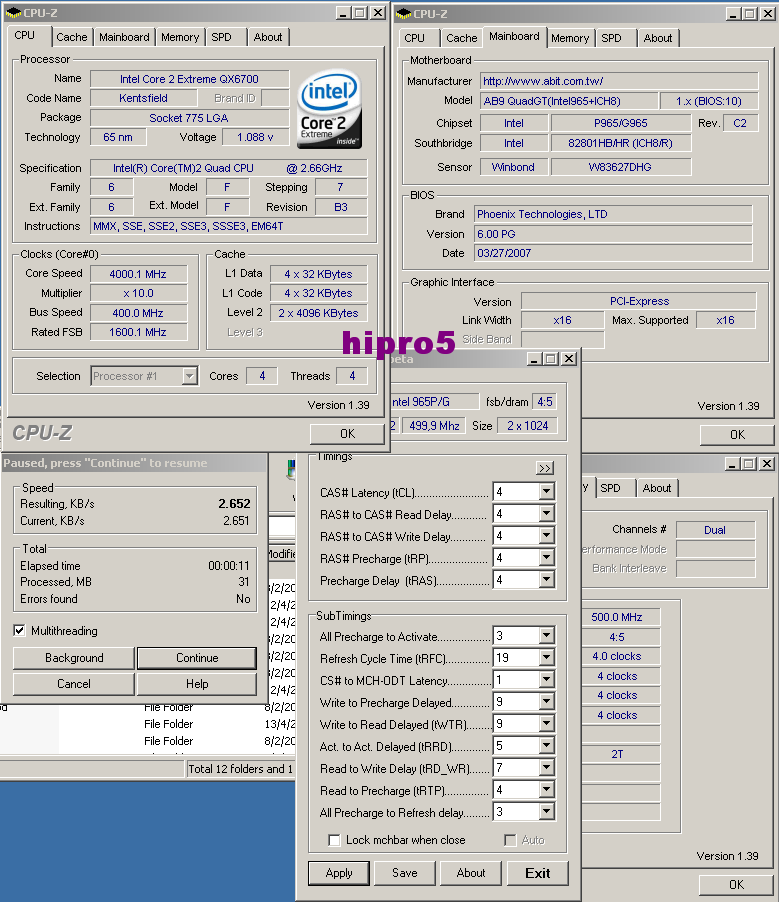Screen dimensions: 779x902
Task: Open About tab in left CPU-Z
Action: (268, 37)
